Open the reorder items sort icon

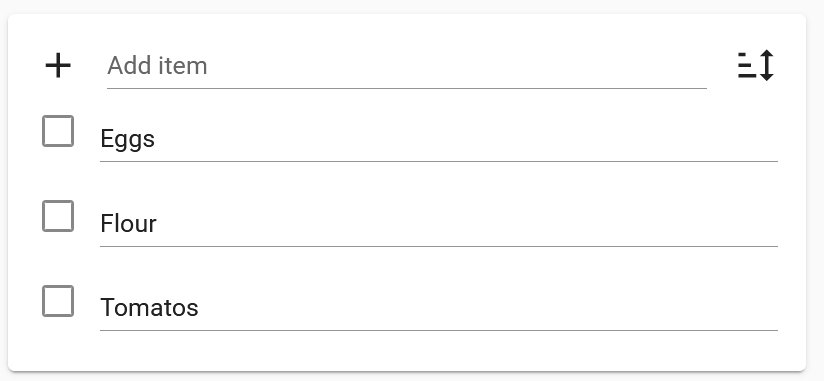tap(756, 66)
